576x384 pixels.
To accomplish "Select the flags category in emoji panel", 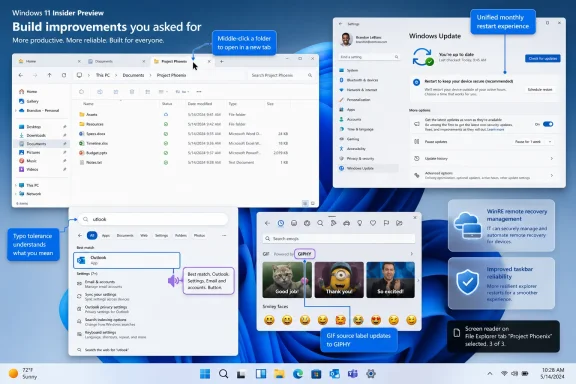I will point(386,223).
